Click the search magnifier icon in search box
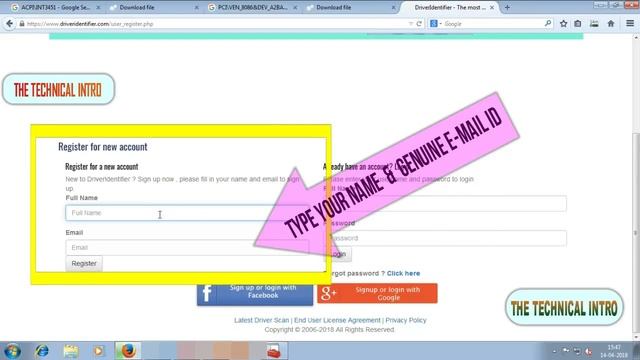The image size is (640, 360). [548, 24]
